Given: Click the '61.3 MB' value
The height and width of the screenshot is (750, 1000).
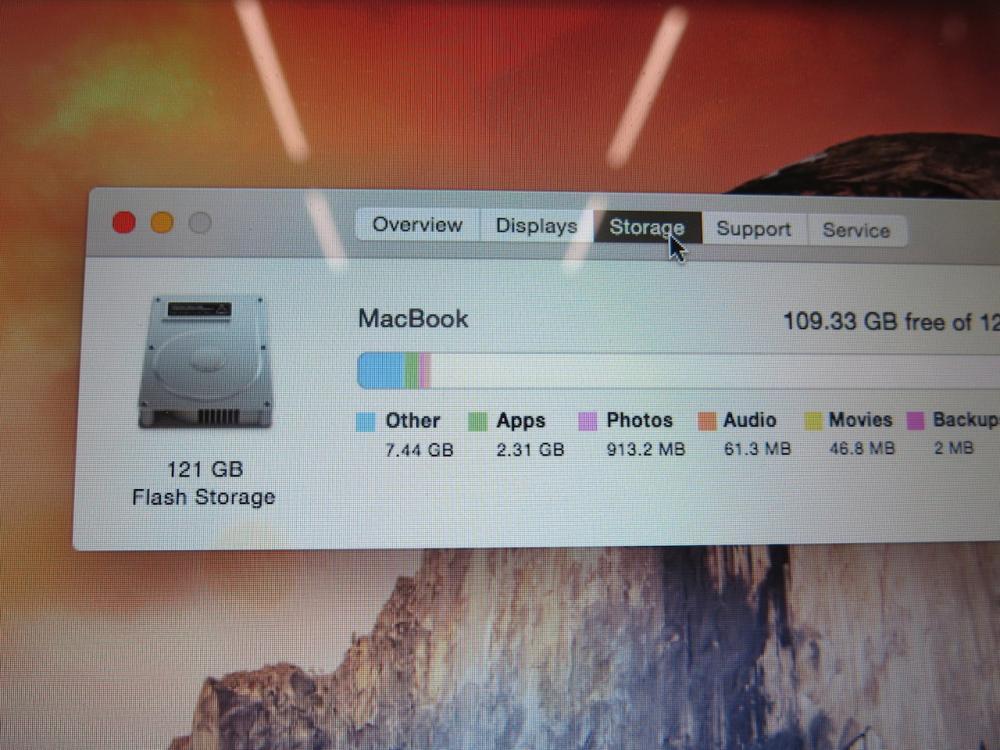Looking at the screenshot, I should [757, 448].
